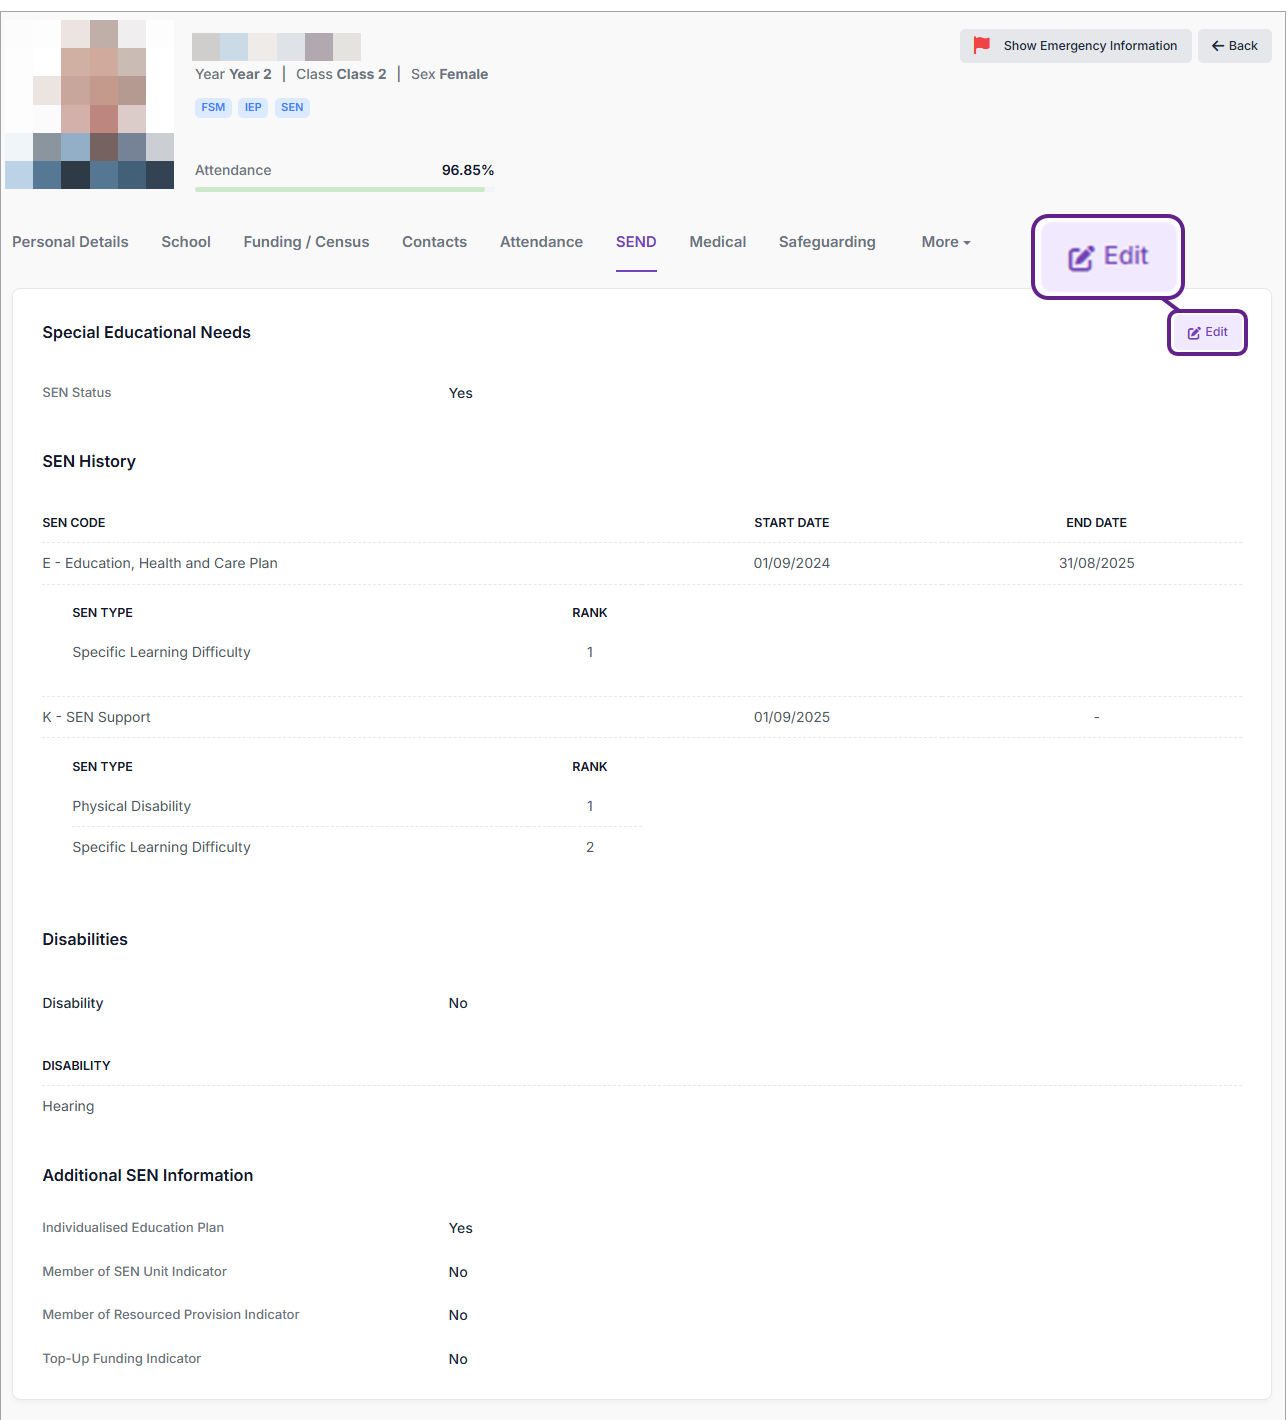
Task: Open the Safeguarding tab
Action: pos(827,242)
